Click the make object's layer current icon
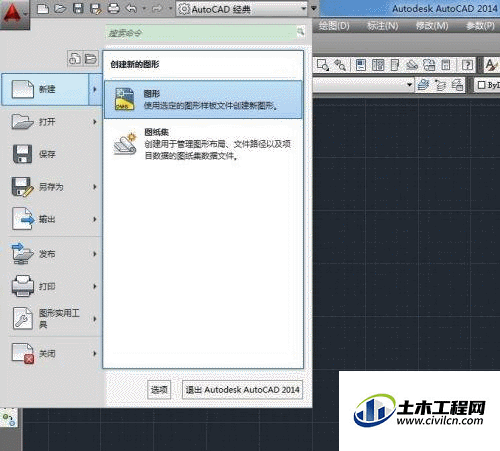Screen dimensions: 500x451 tap(423, 85)
